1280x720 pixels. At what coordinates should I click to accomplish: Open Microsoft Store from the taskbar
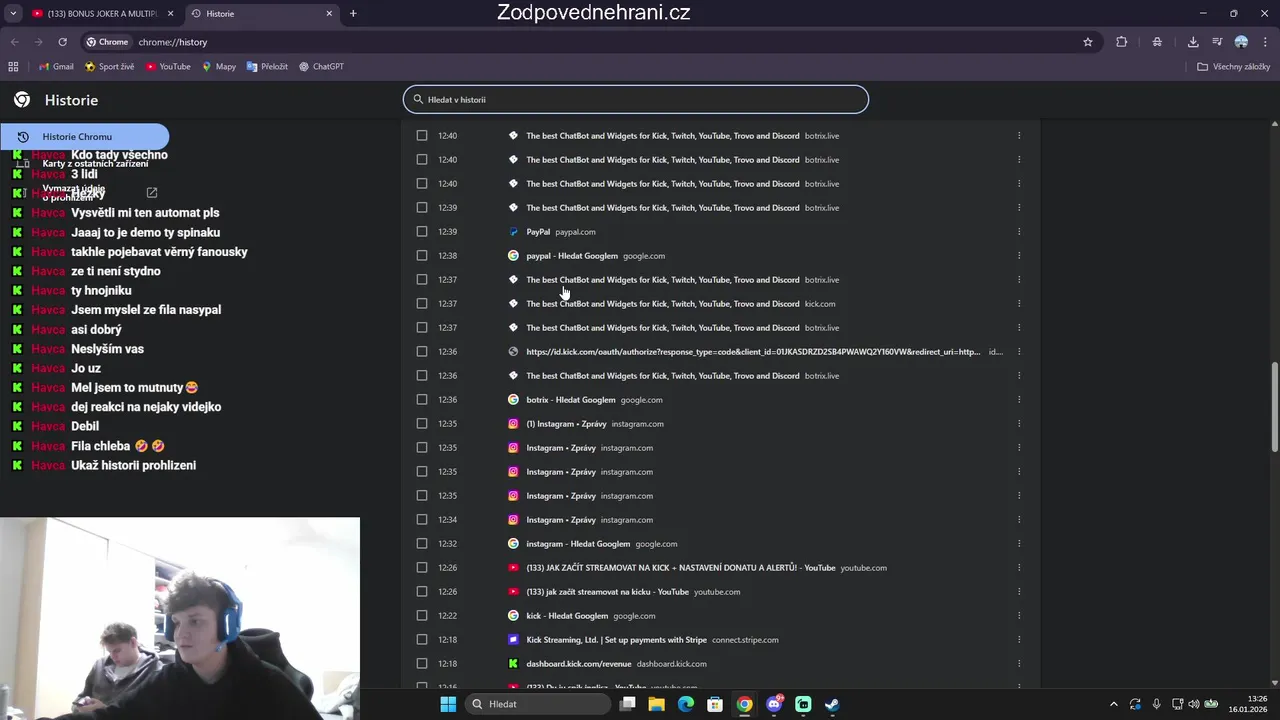point(715,704)
